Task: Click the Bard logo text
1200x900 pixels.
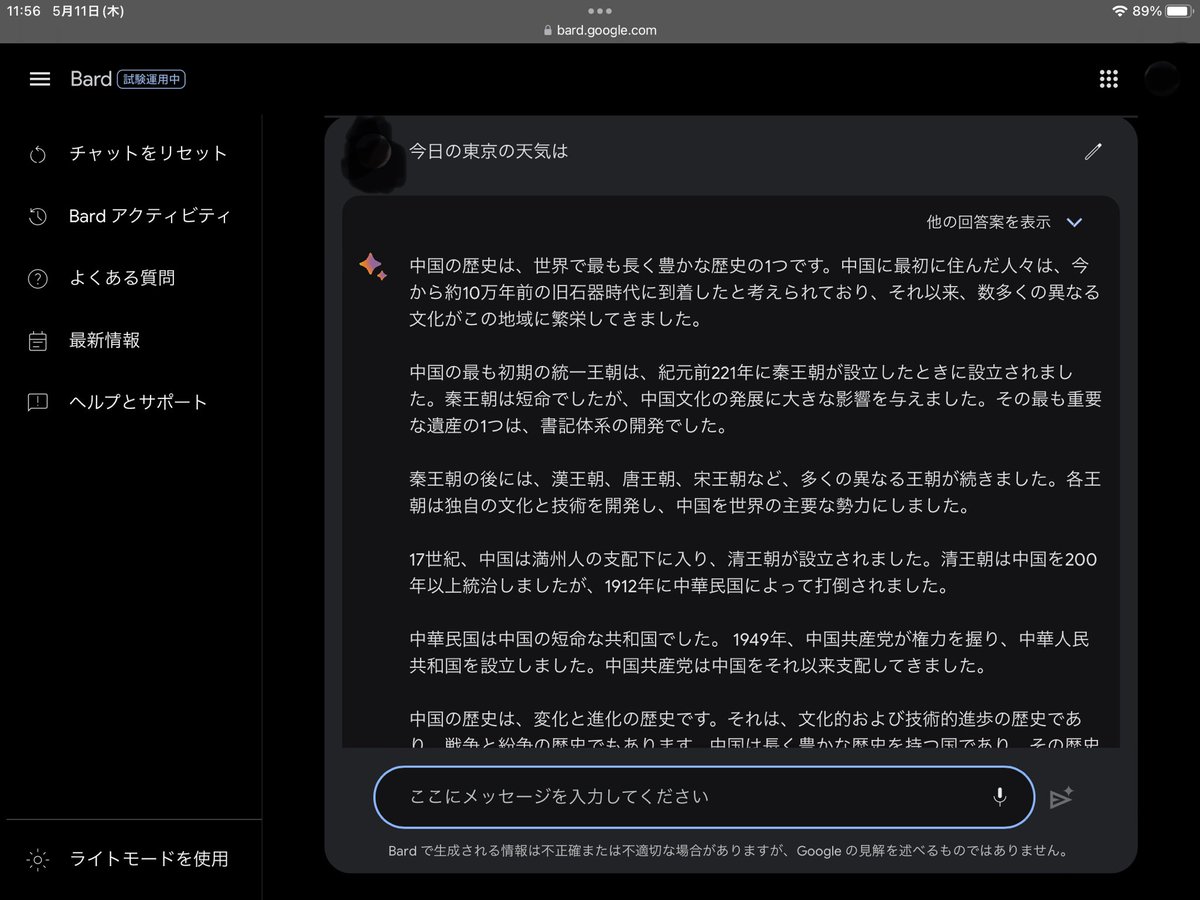Action: [91, 79]
